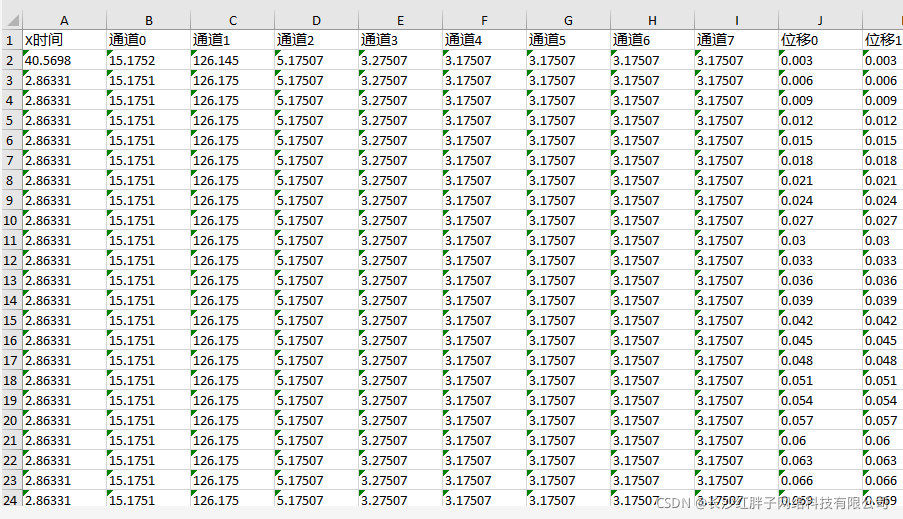Viewport: 903px width, 519px height.
Task: Select row 23 header
Action: coord(12,480)
